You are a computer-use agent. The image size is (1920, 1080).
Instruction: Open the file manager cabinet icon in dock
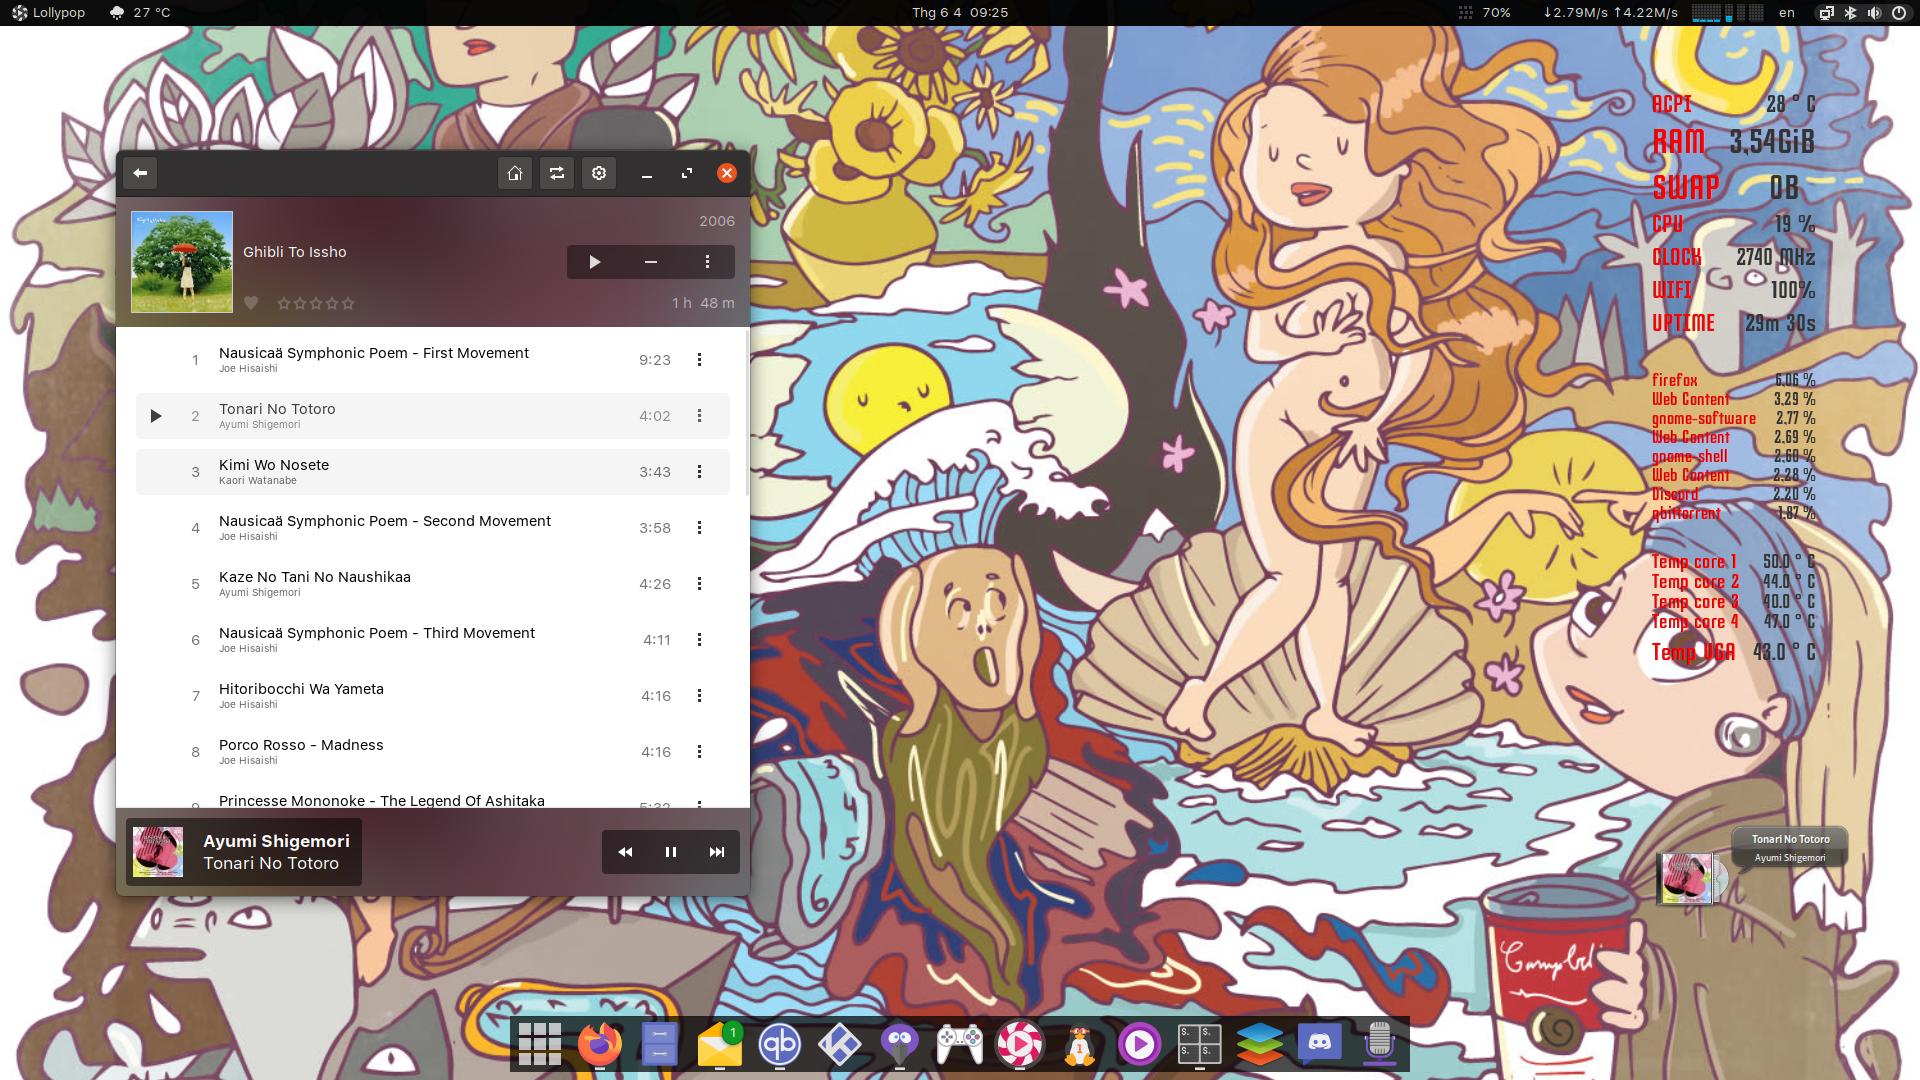click(660, 1044)
